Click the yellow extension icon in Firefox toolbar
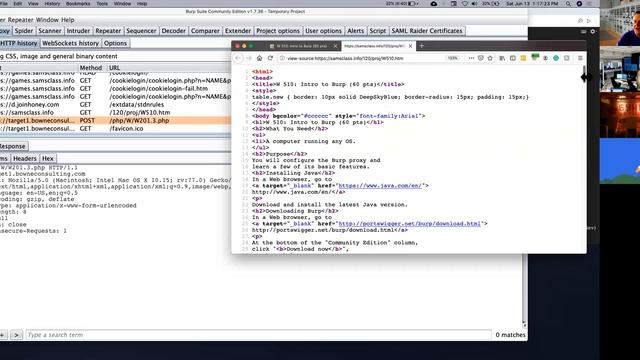640x360 pixels. coord(523,58)
